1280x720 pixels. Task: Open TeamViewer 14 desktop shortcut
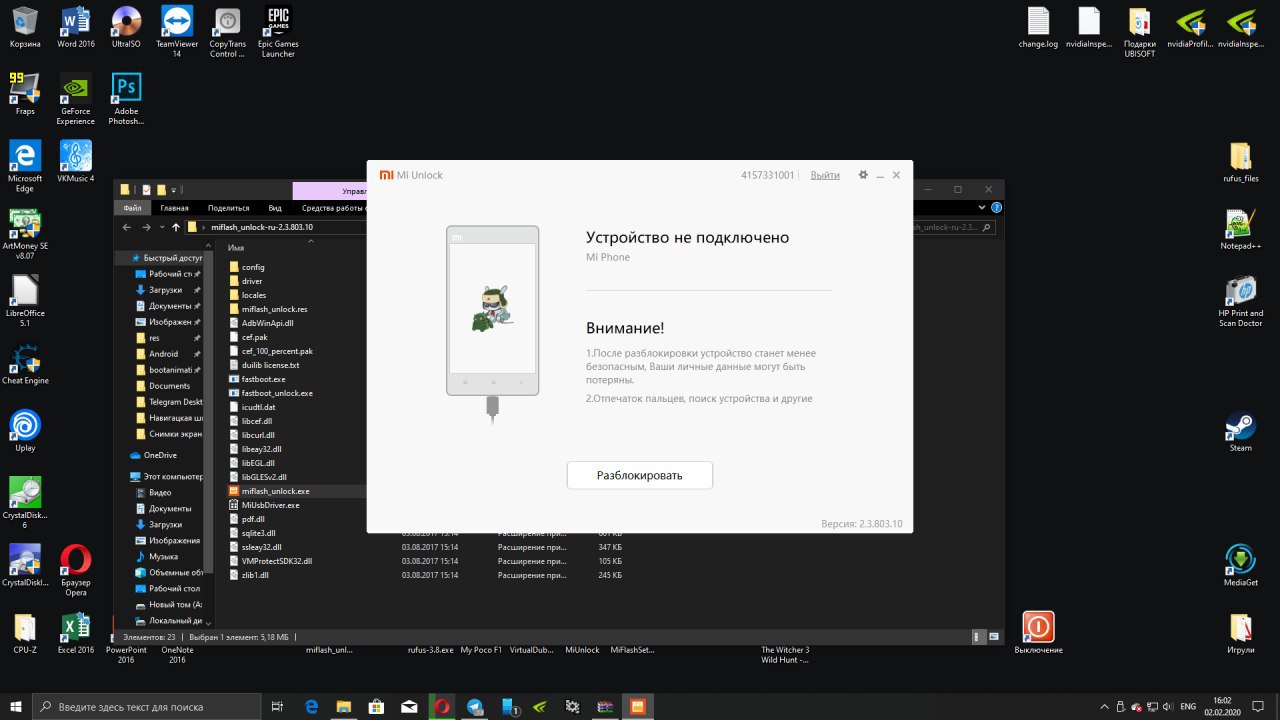[x=177, y=31]
